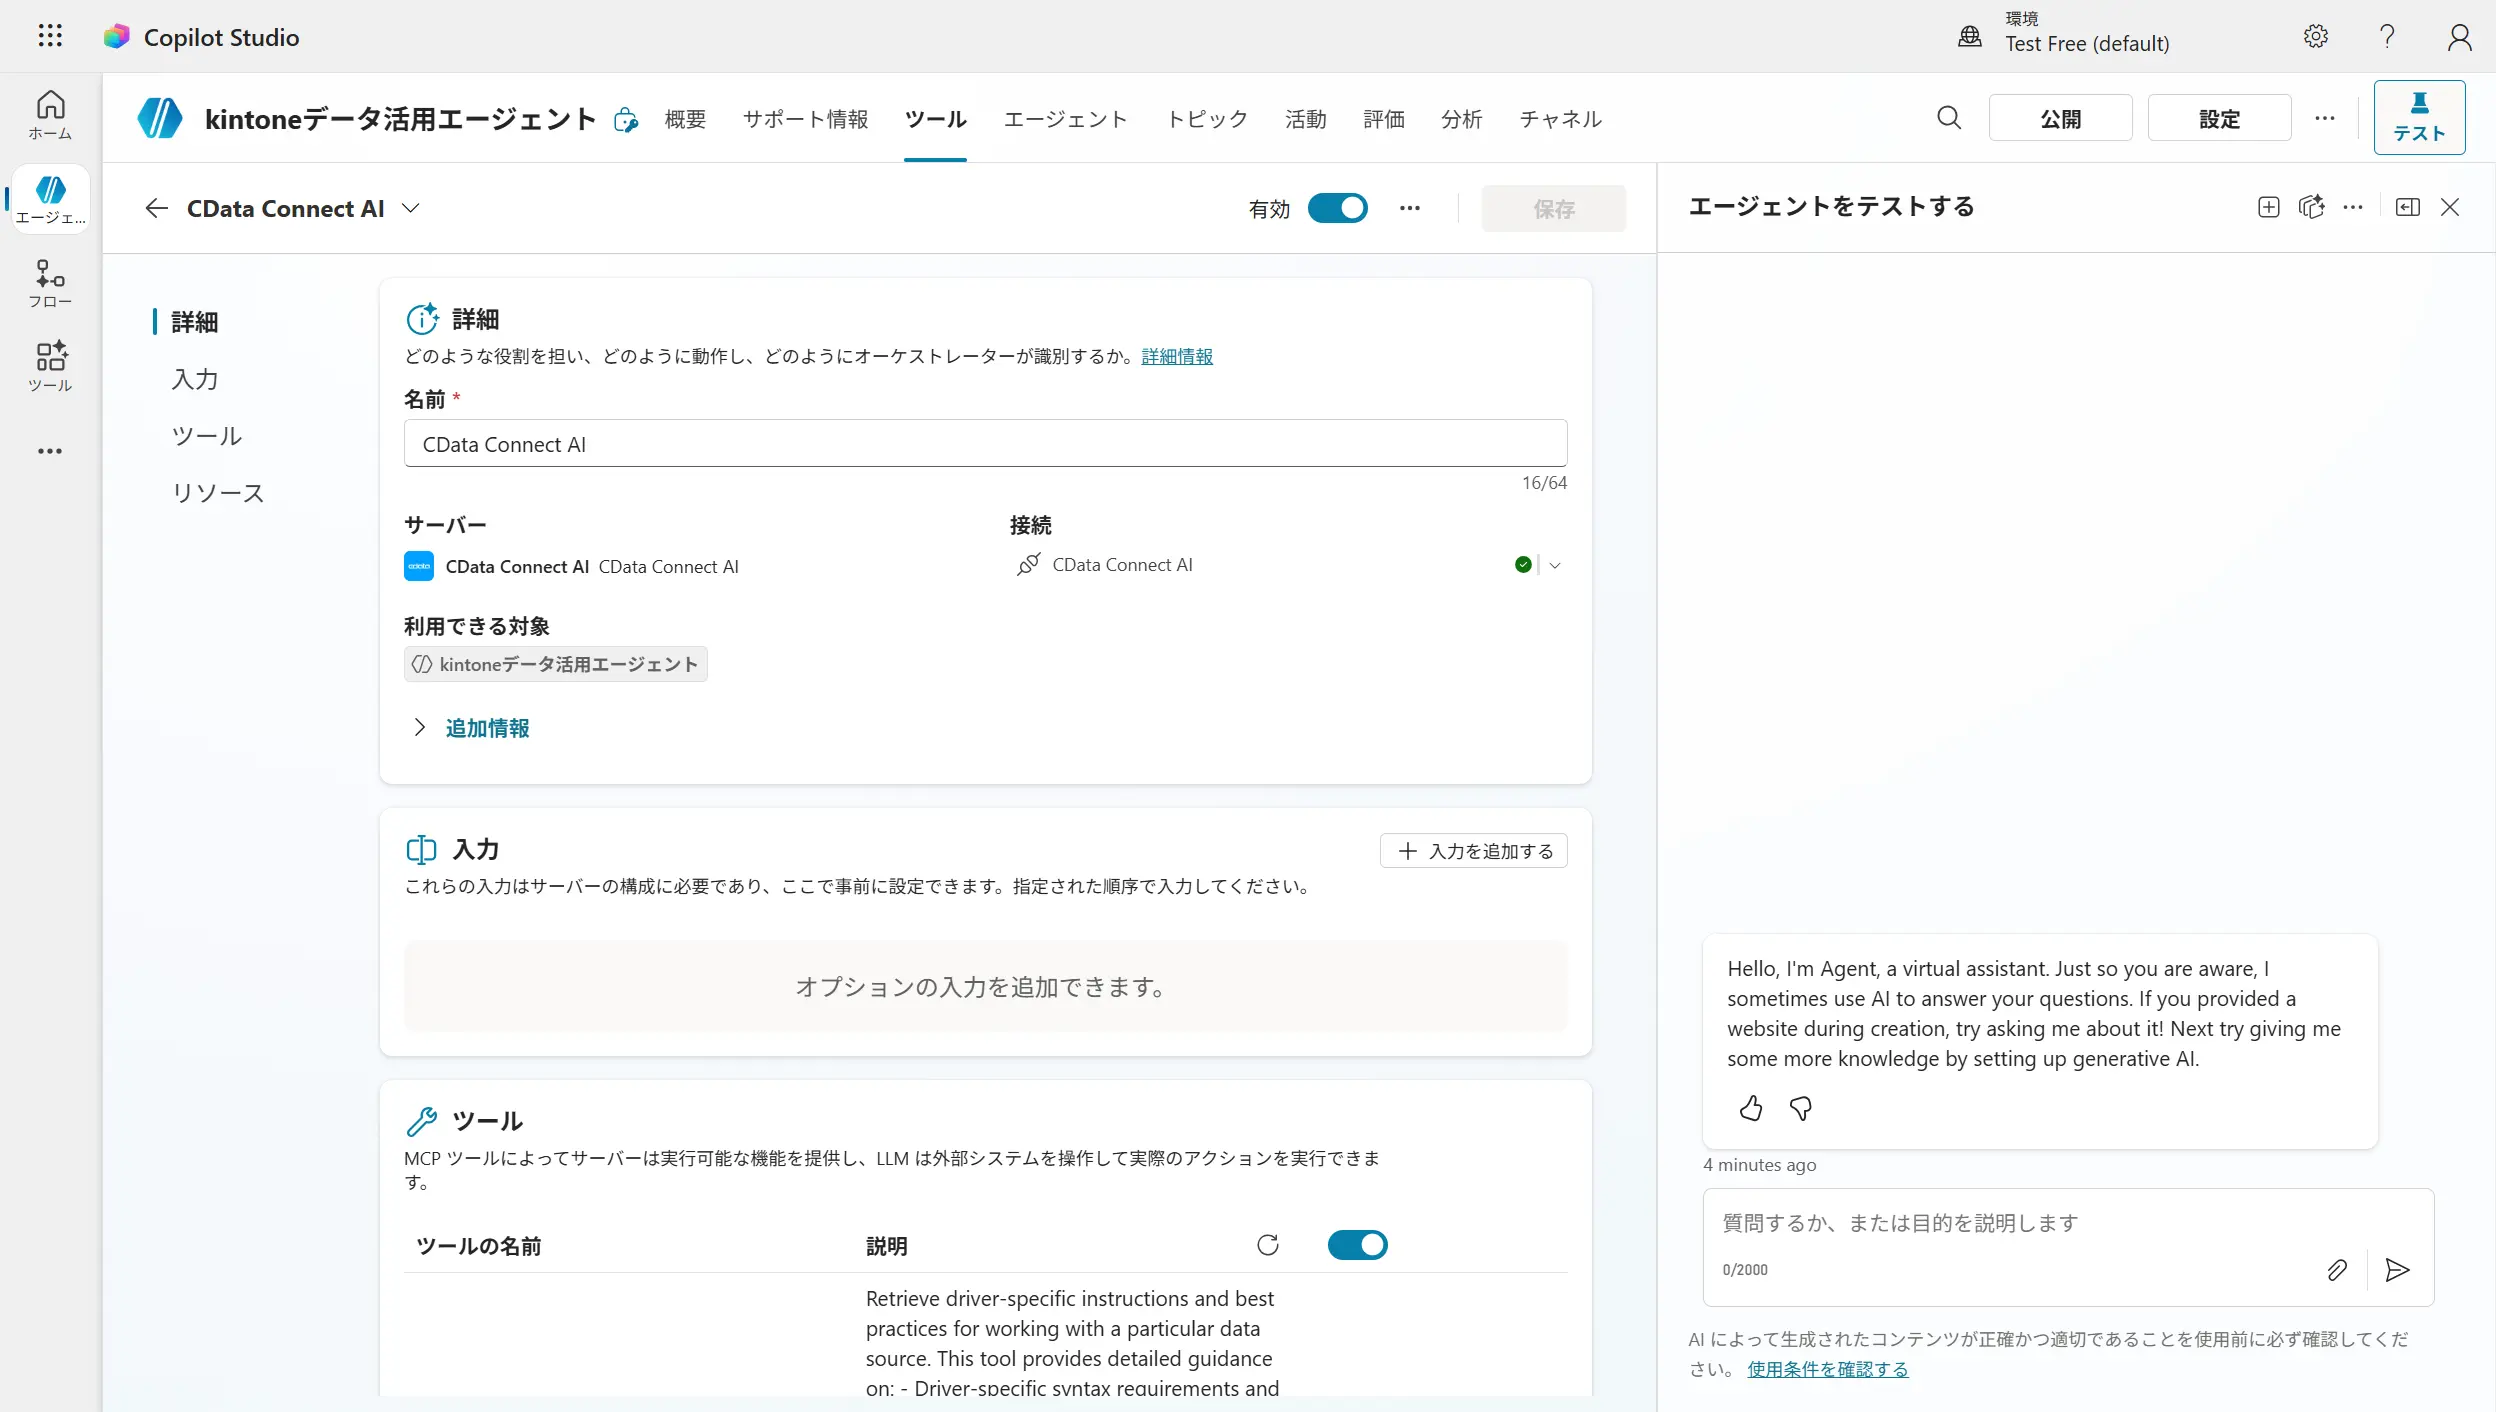Open the app launcher grid icon
The height and width of the screenshot is (1412, 2496).
point(50,37)
